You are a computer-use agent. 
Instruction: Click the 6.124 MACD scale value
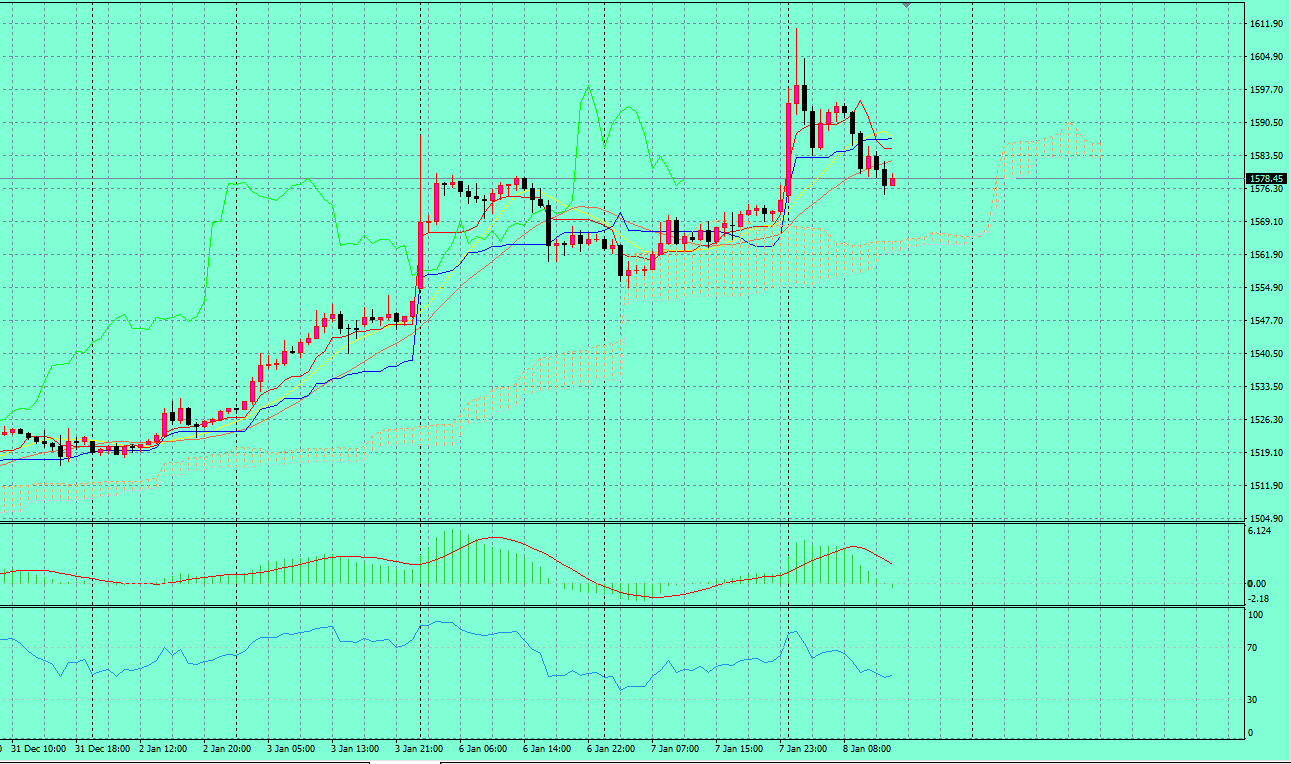(1258, 531)
